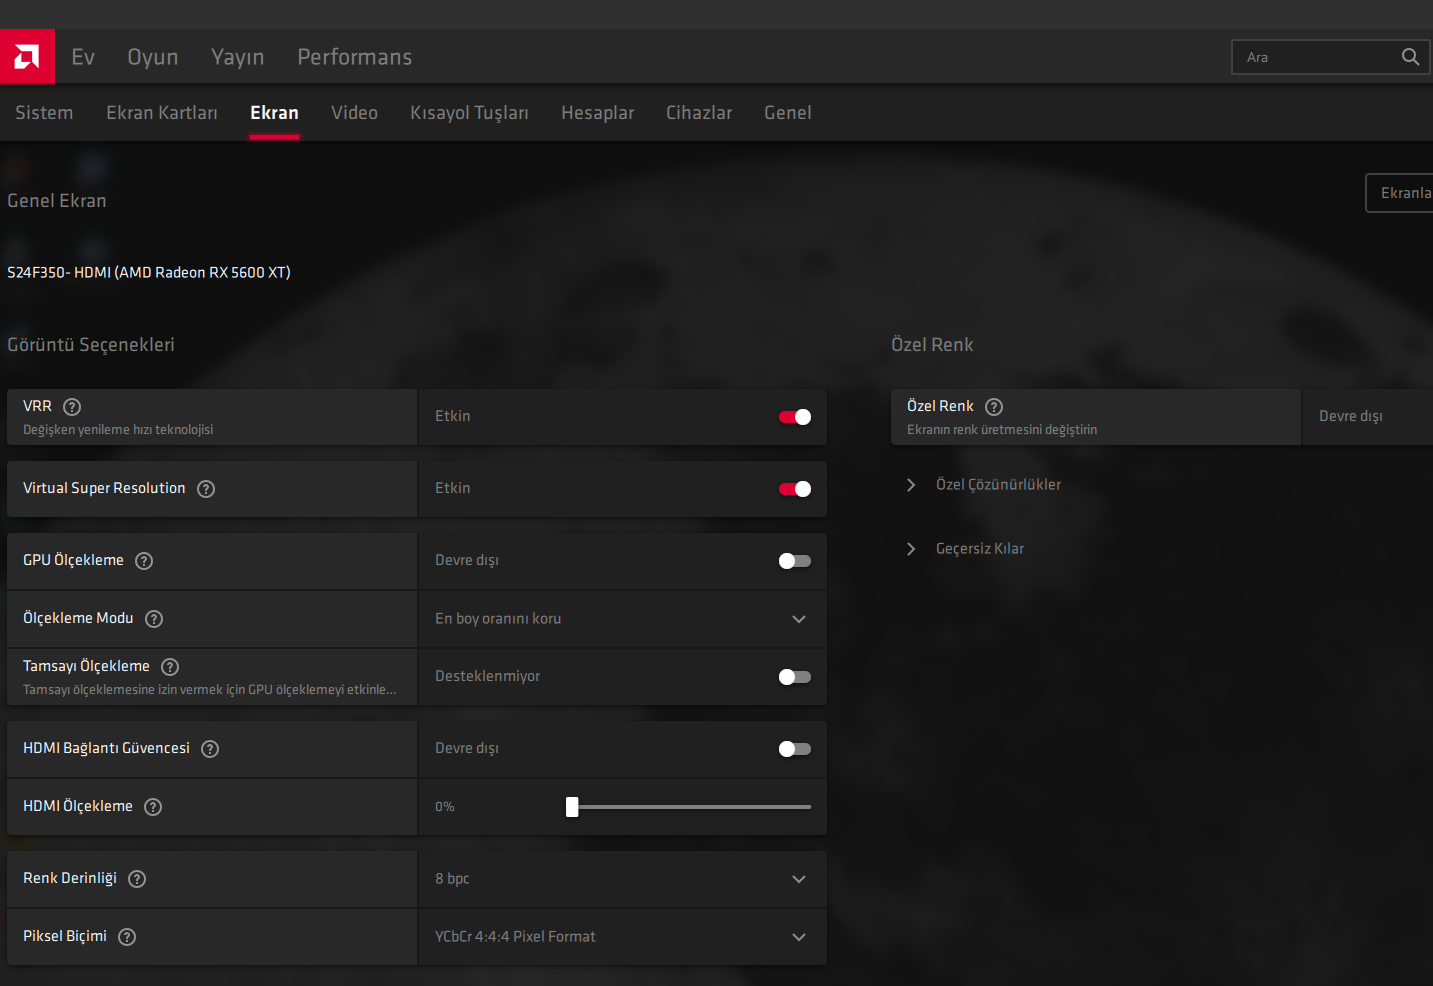Viewport: 1433px width, 986px height.
Task: Open Piksel Biçimi help icon
Action: coord(127,937)
